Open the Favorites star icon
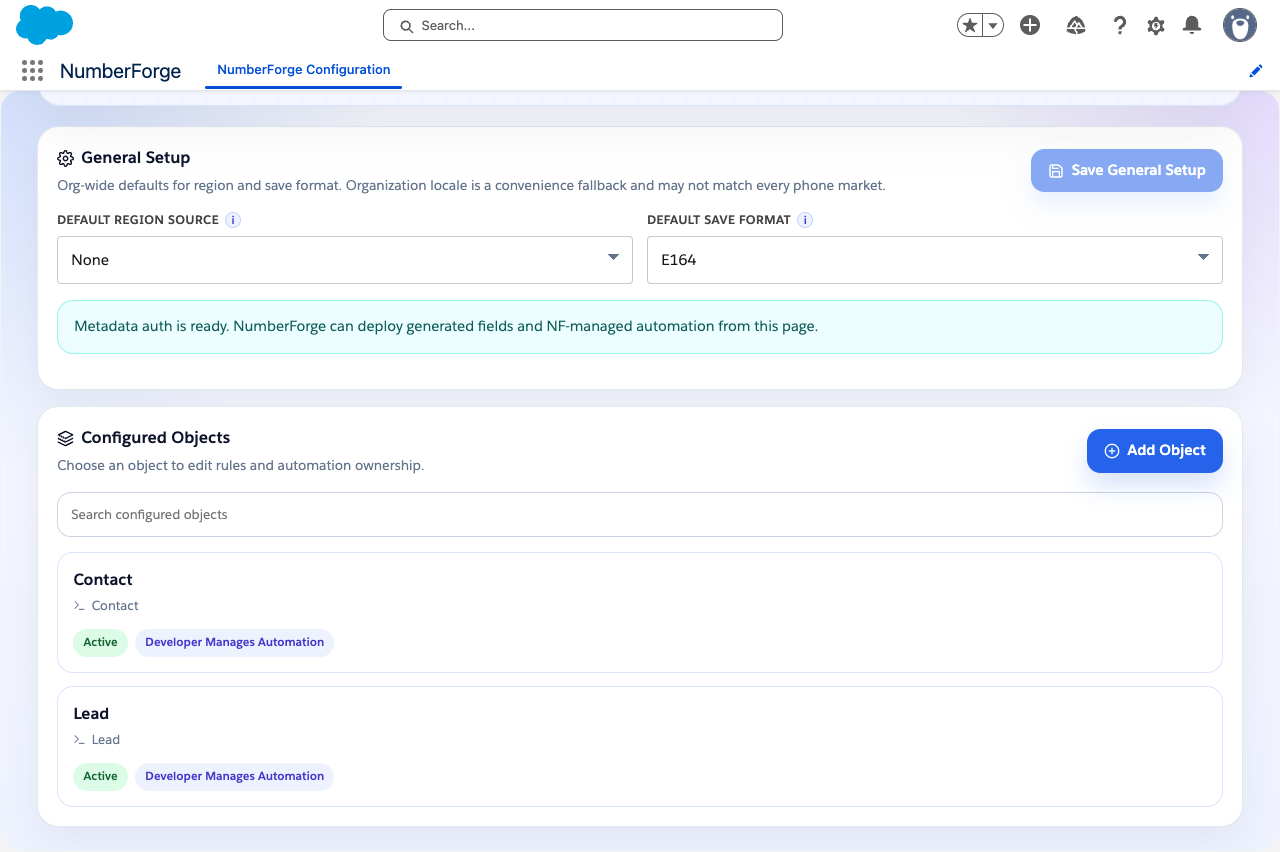This screenshot has height=852, width=1280. (x=969, y=25)
